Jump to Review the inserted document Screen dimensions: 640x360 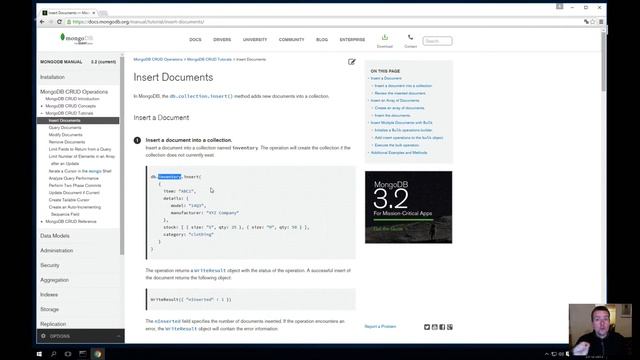click(x=400, y=93)
